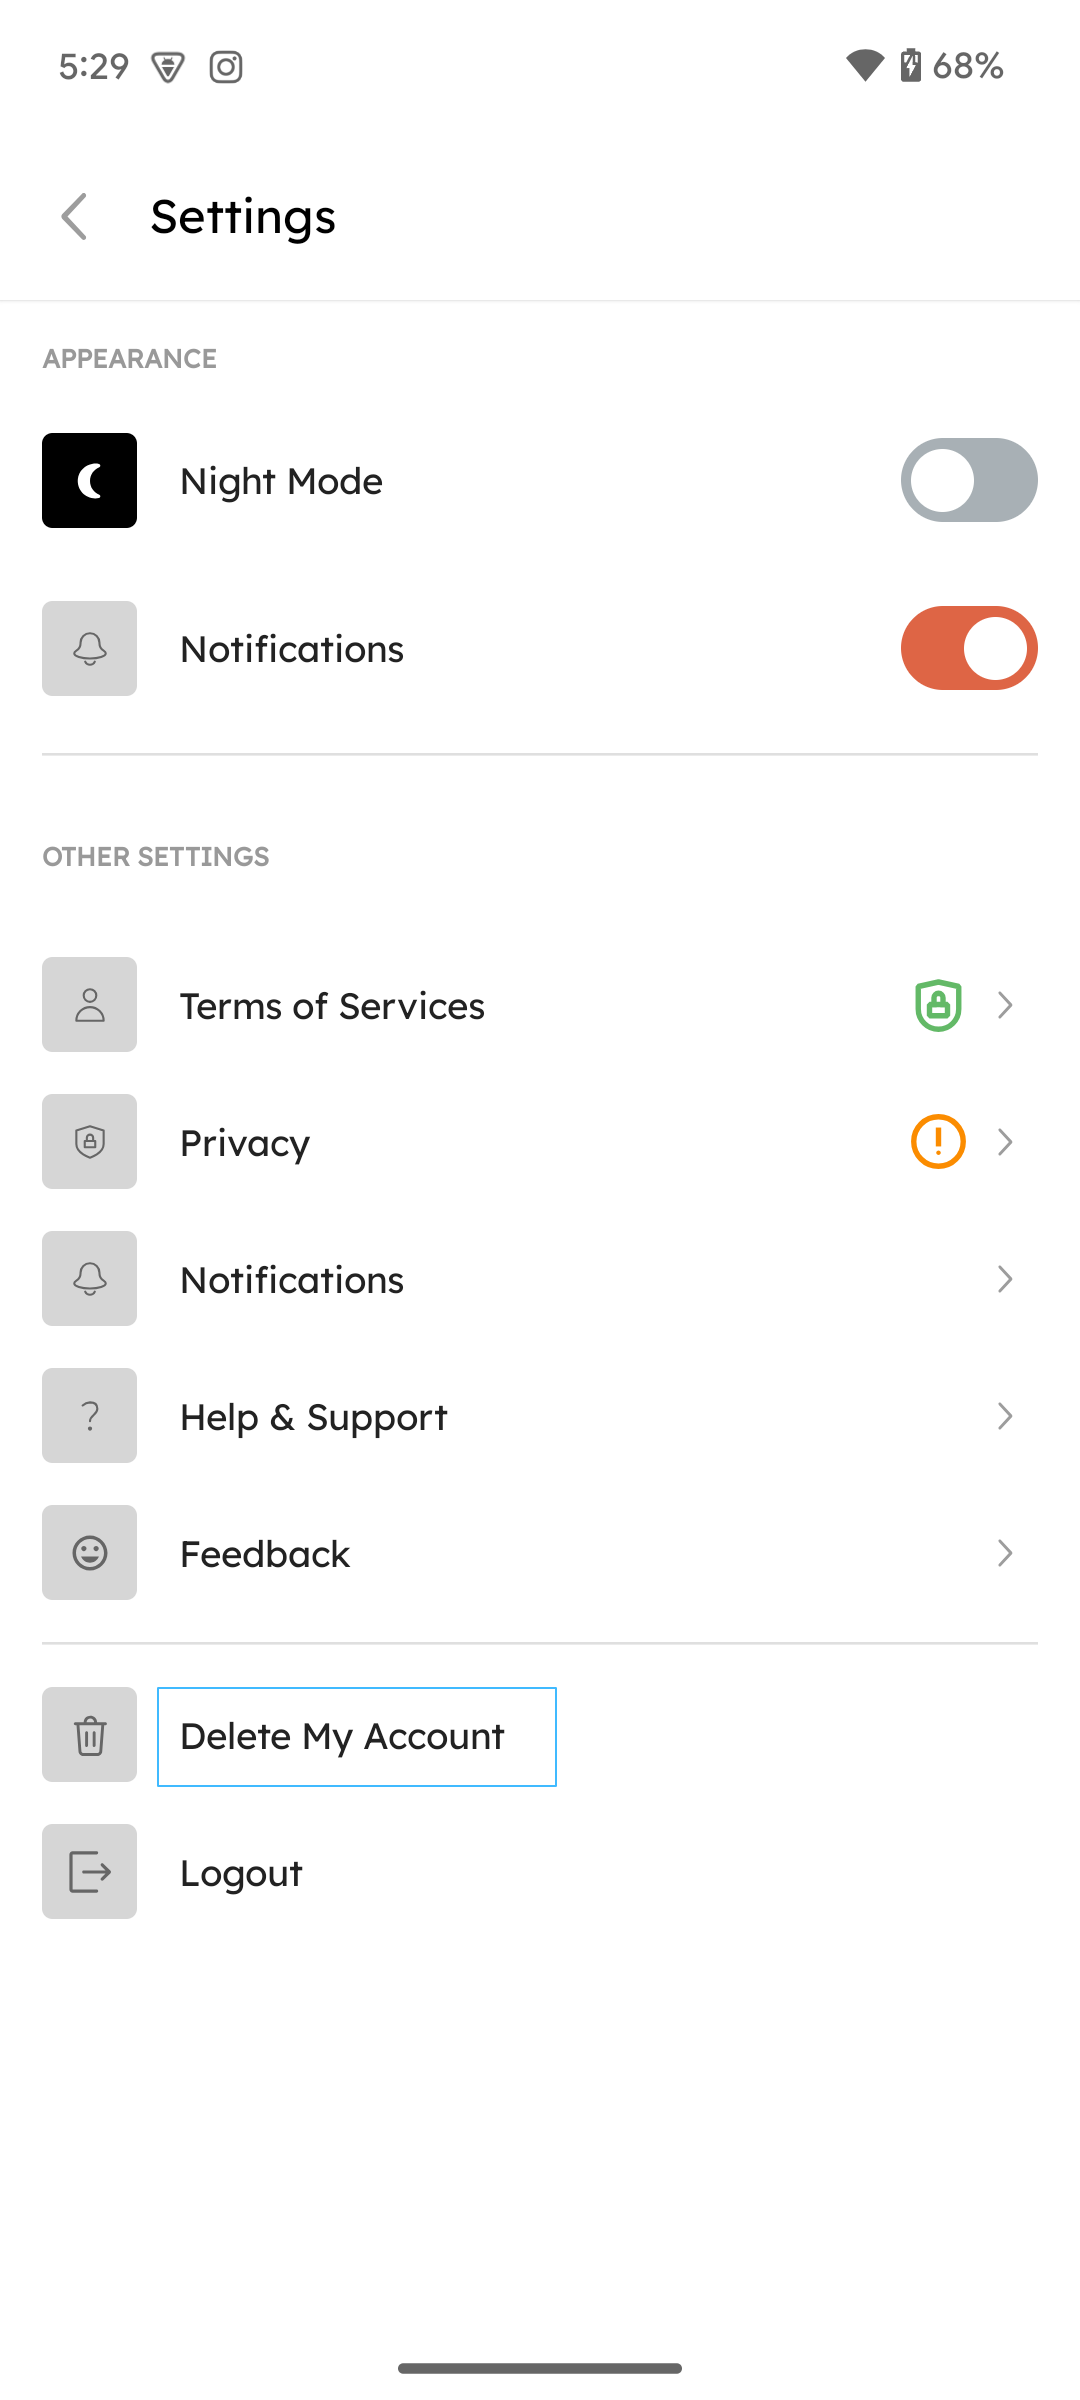Tap the Privacy shield icon tile
The image size is (1080, 2400).
(89, 1141)
